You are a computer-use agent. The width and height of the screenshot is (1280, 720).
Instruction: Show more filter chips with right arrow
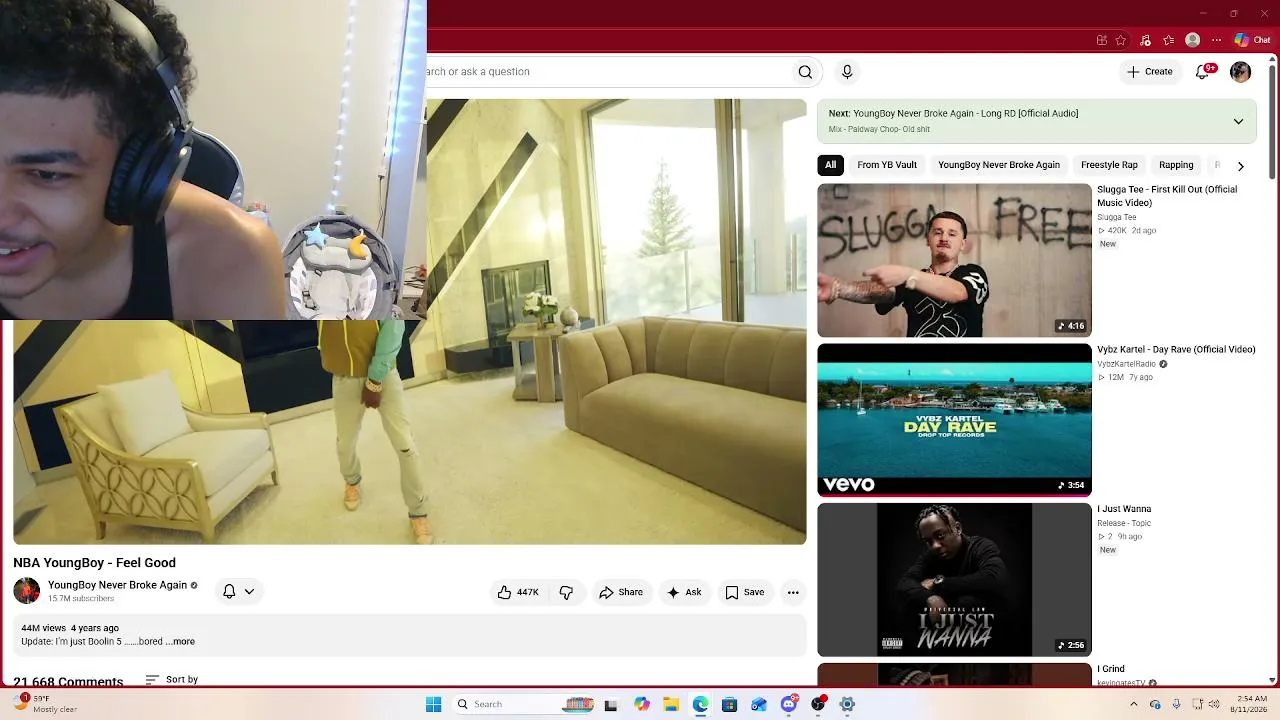click(x=1241, y=166)
